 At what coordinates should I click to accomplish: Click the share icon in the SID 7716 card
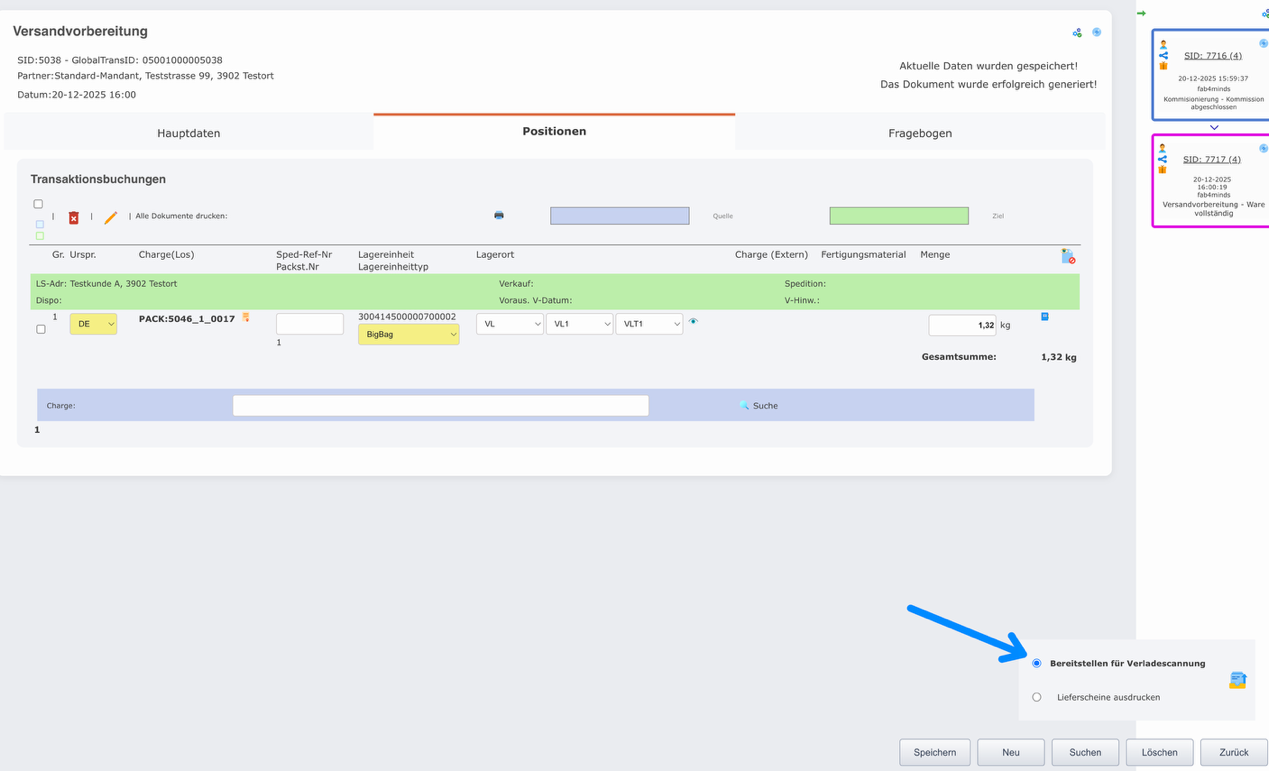1163,55
